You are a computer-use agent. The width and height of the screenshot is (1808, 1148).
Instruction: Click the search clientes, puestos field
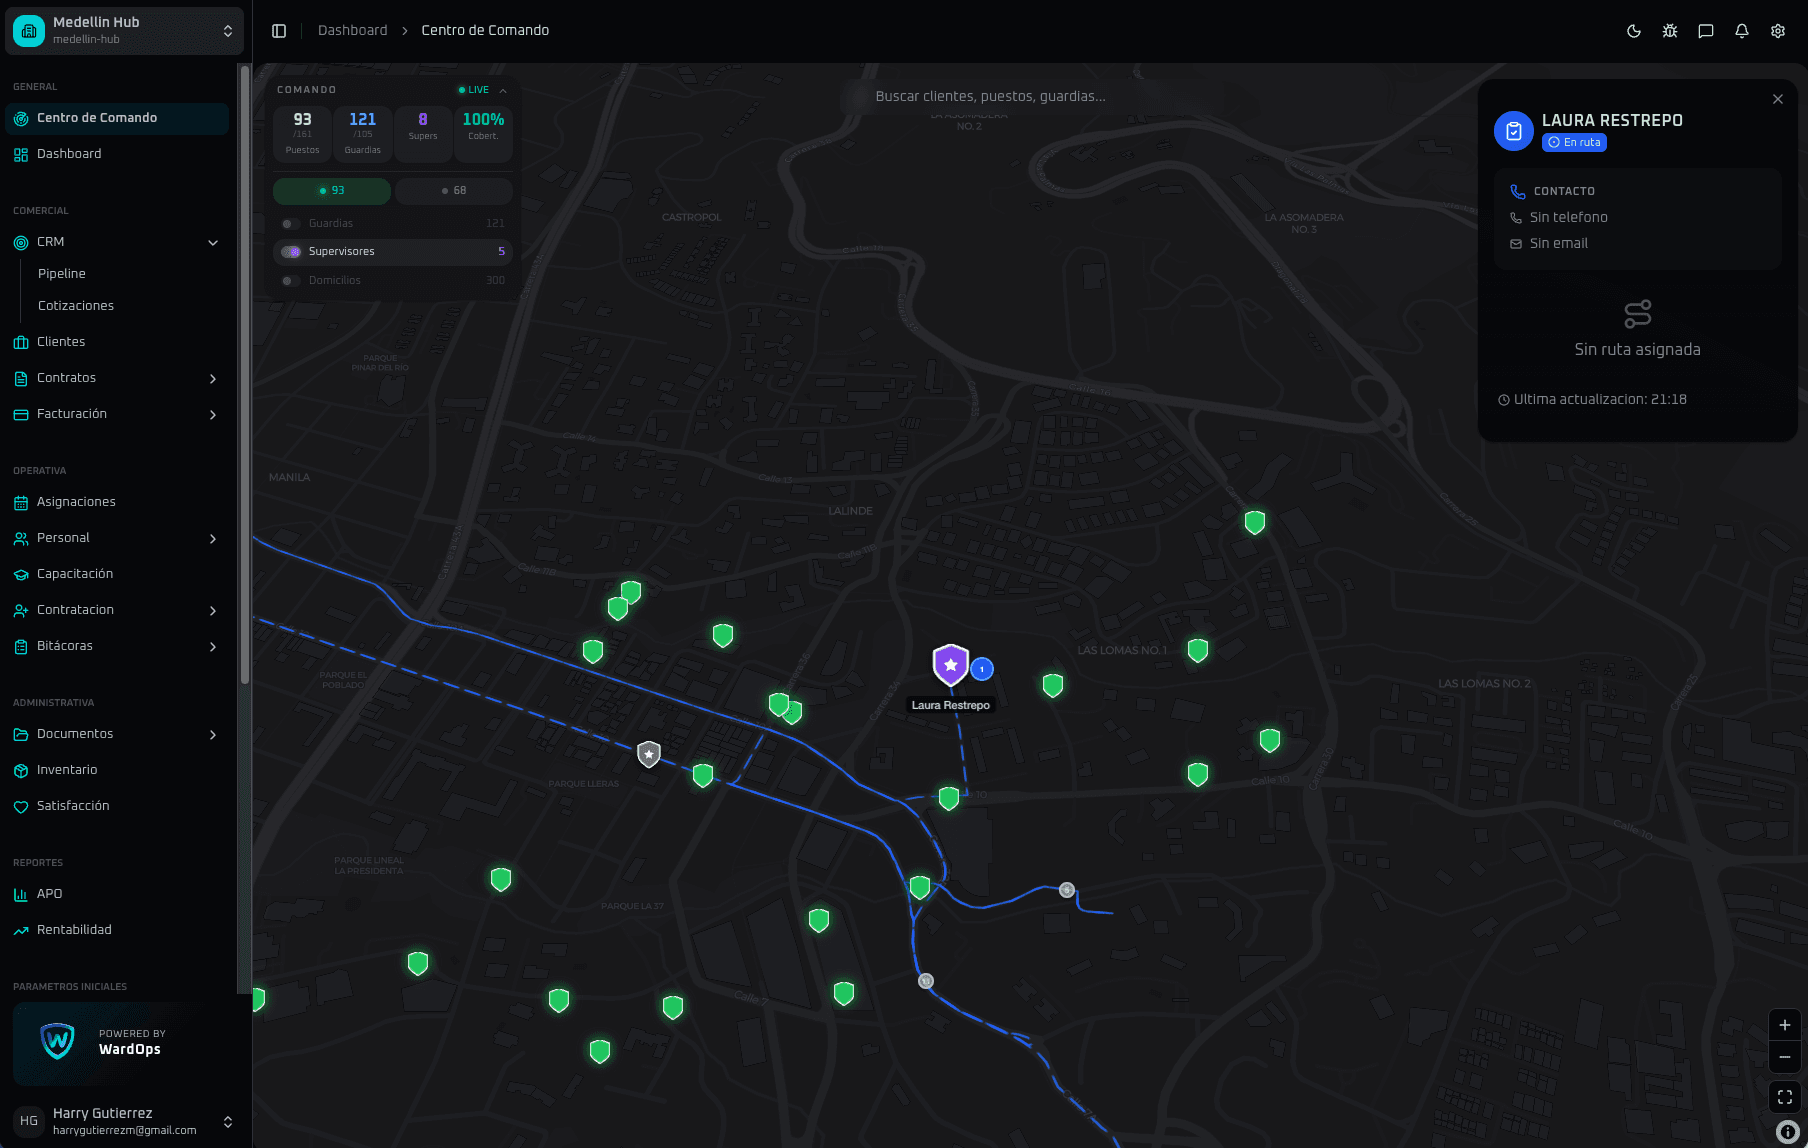click(990, 97)
